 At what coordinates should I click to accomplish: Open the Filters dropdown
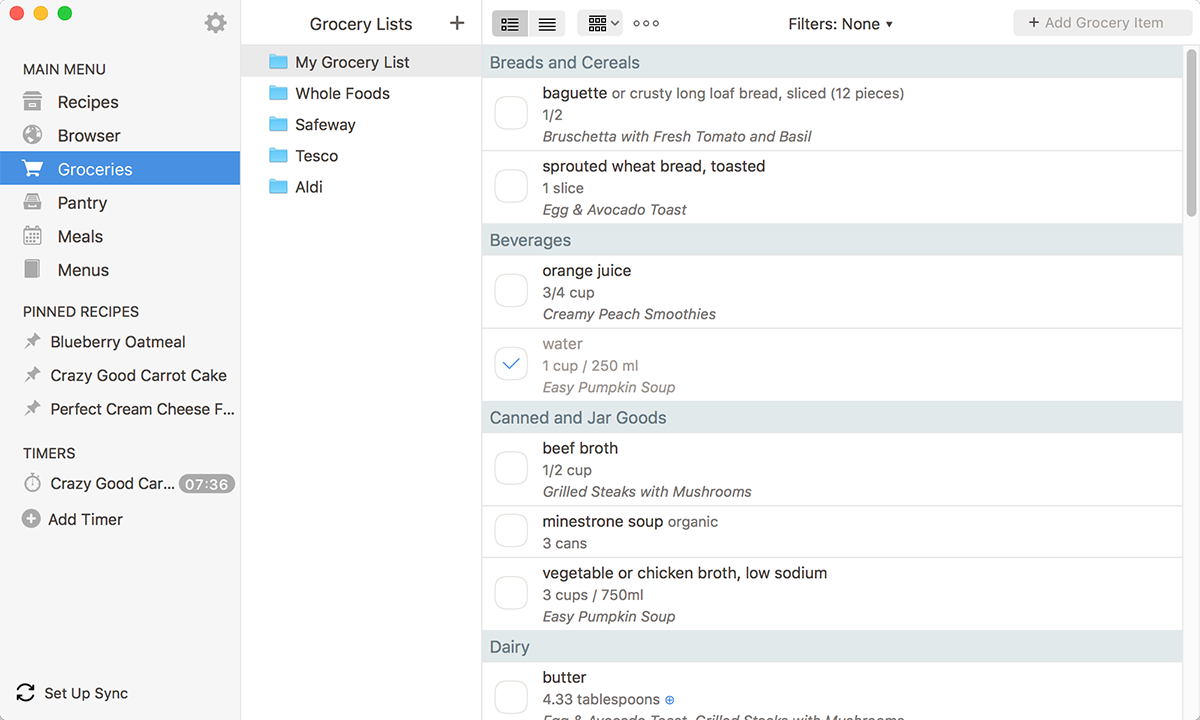840,23
